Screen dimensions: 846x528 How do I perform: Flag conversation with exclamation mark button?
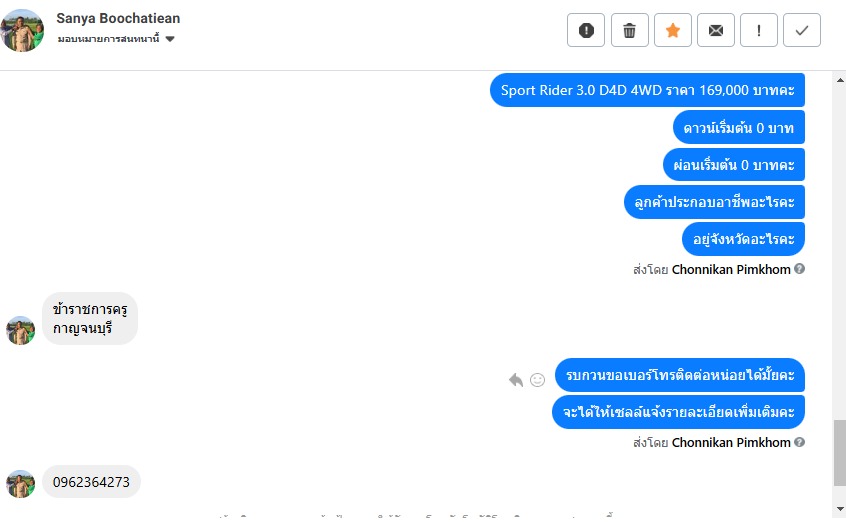[x=759, y=31]
